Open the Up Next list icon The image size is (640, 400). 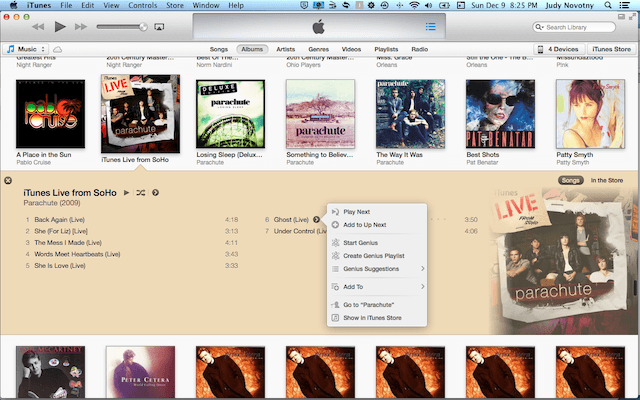pyautogui.click(x=431, y=27)
